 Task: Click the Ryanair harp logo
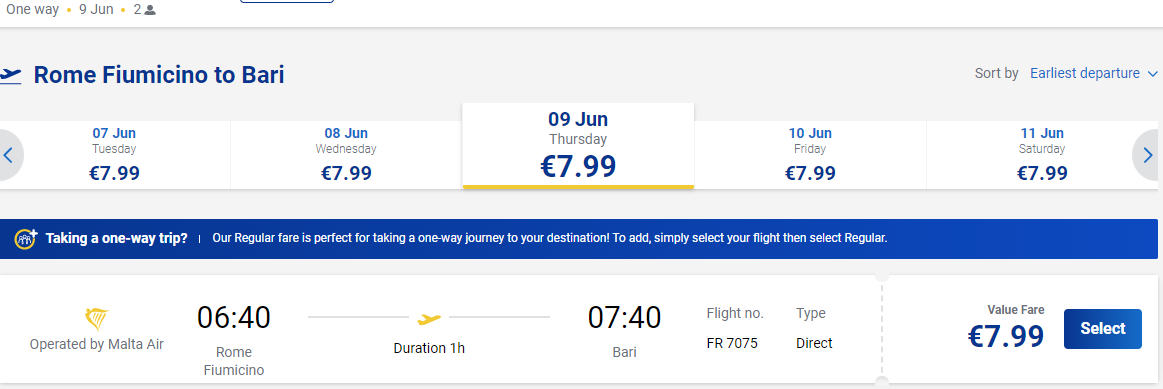[96, 319]
